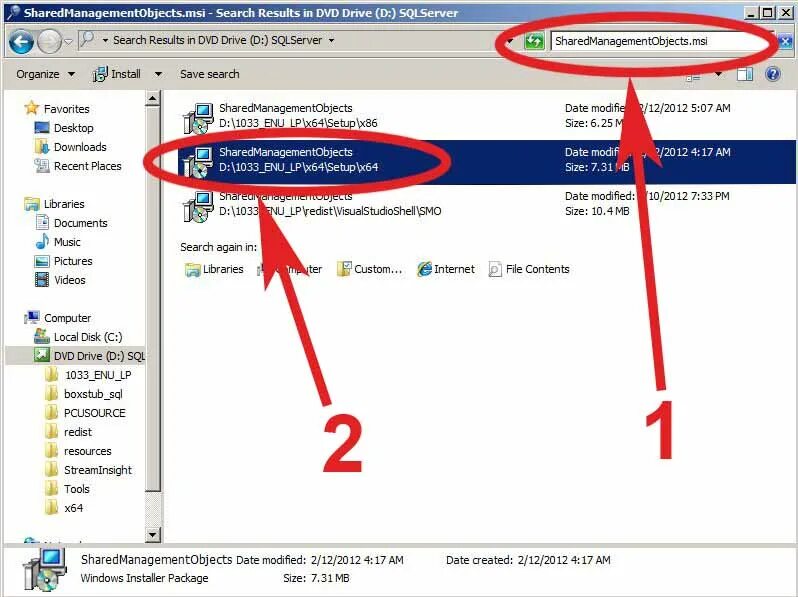Search again on the Internet

coord(446,269)
